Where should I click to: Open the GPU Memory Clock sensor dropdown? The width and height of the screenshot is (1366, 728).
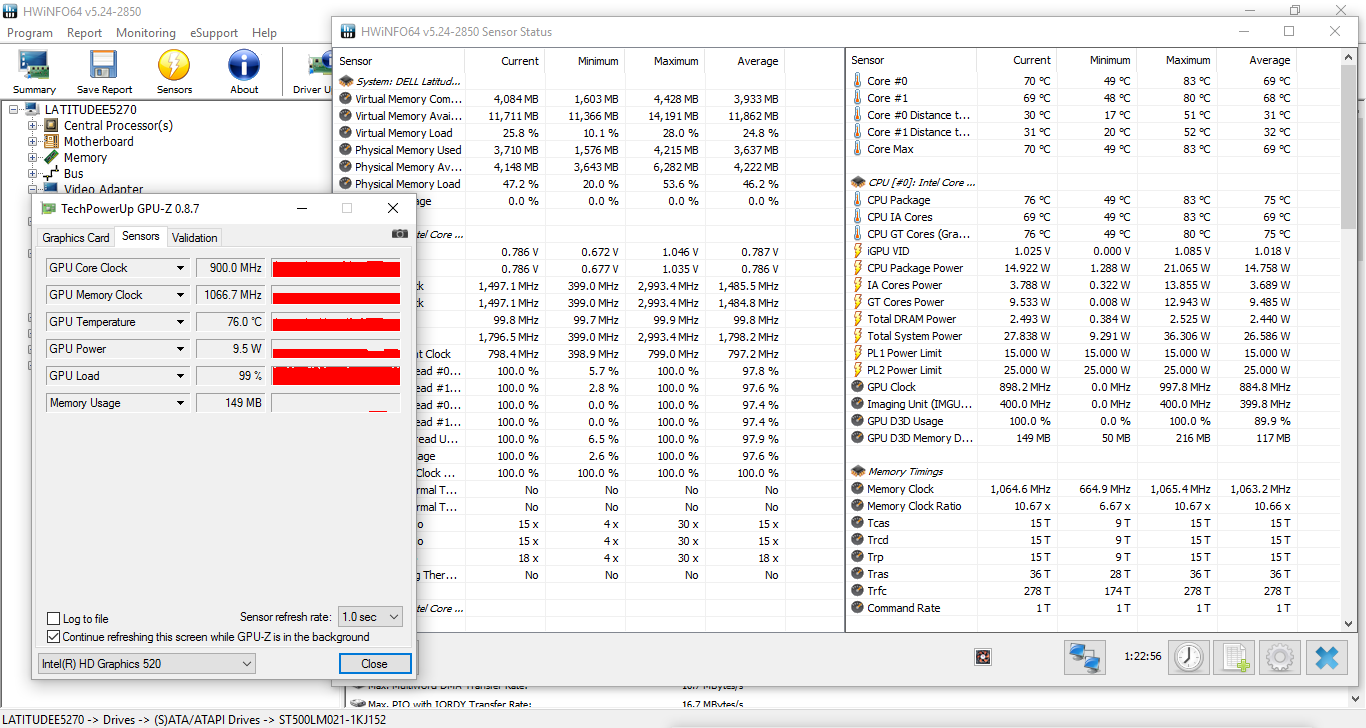(x=181, y=295)
